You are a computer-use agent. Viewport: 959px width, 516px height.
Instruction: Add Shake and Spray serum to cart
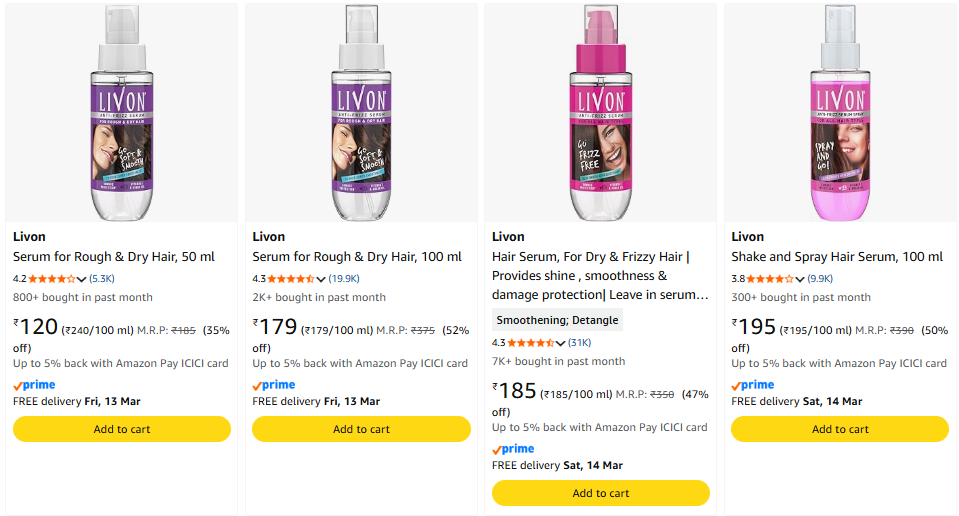[x=840, y=429]
